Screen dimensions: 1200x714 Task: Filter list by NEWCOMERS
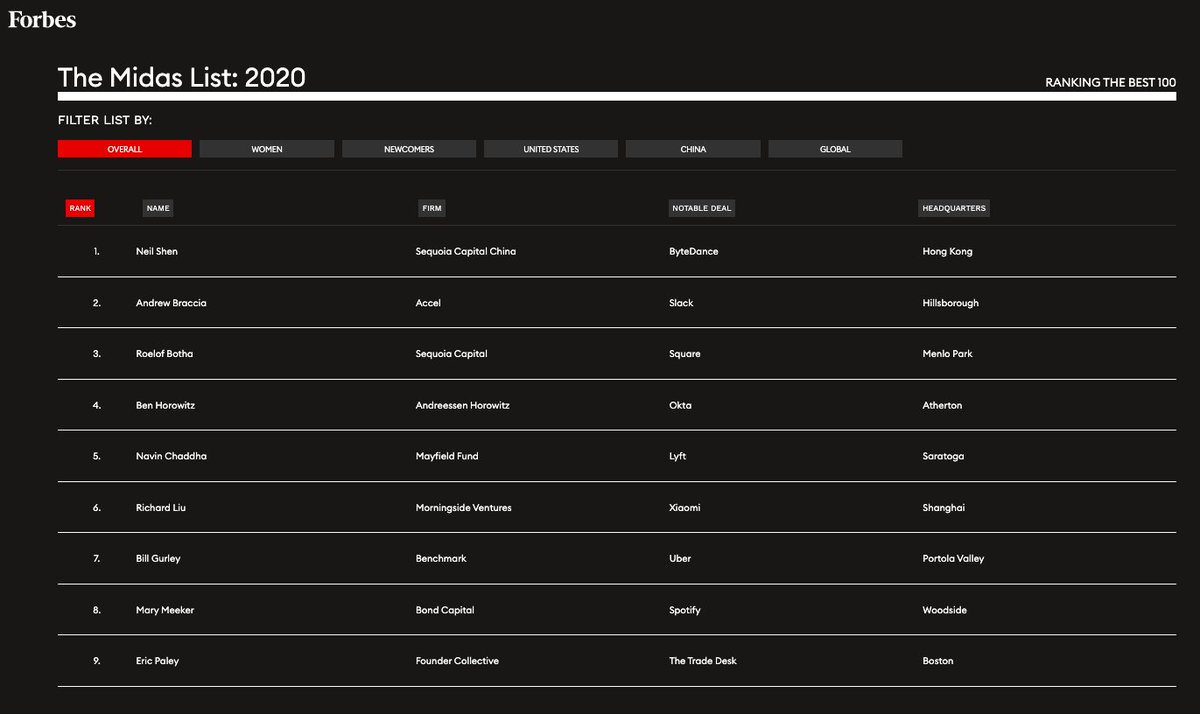coord(409,149)
